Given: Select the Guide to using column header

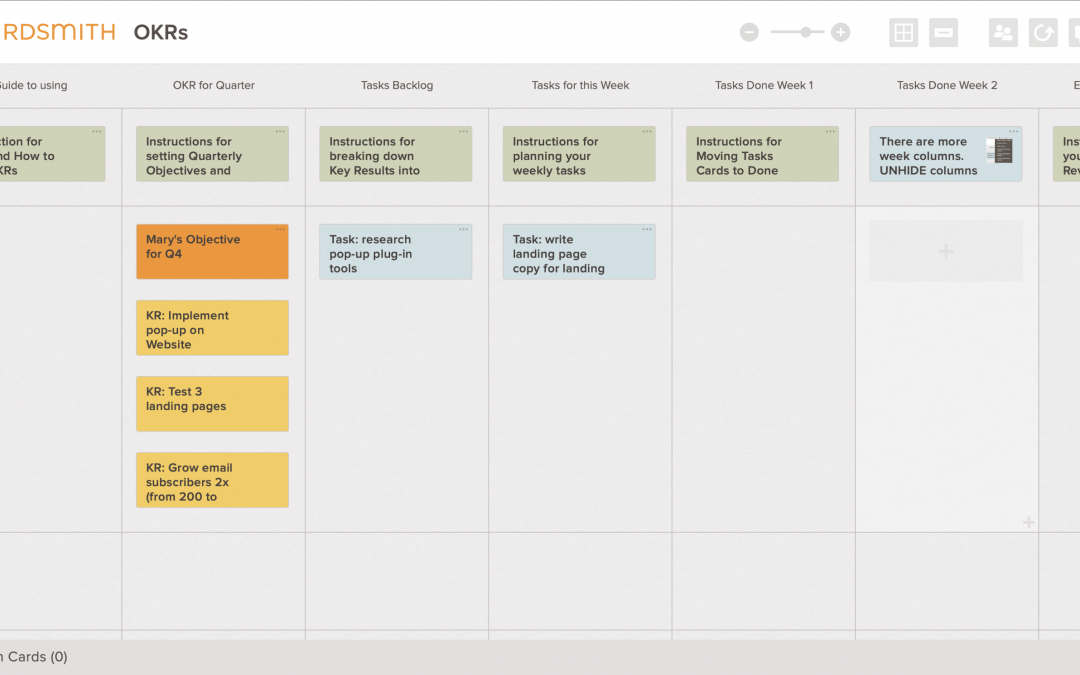Looking at the screenshot, I should tap(33, 85).
